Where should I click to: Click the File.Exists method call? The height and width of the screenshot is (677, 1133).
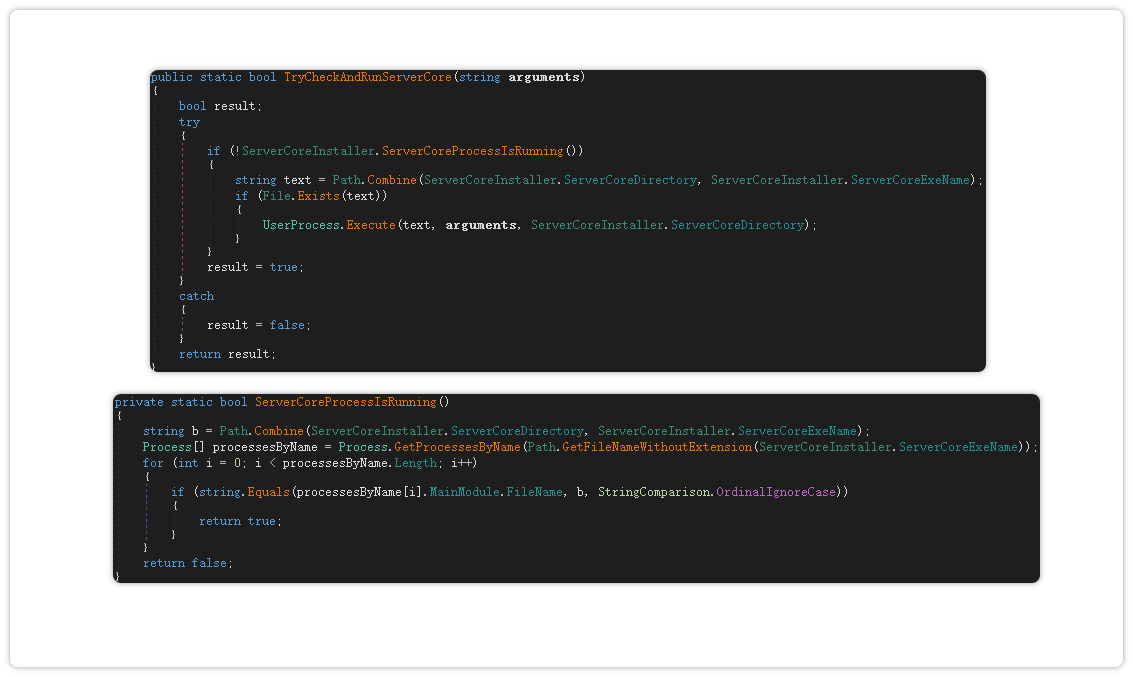pyautogui.click(x=319, y=196)
